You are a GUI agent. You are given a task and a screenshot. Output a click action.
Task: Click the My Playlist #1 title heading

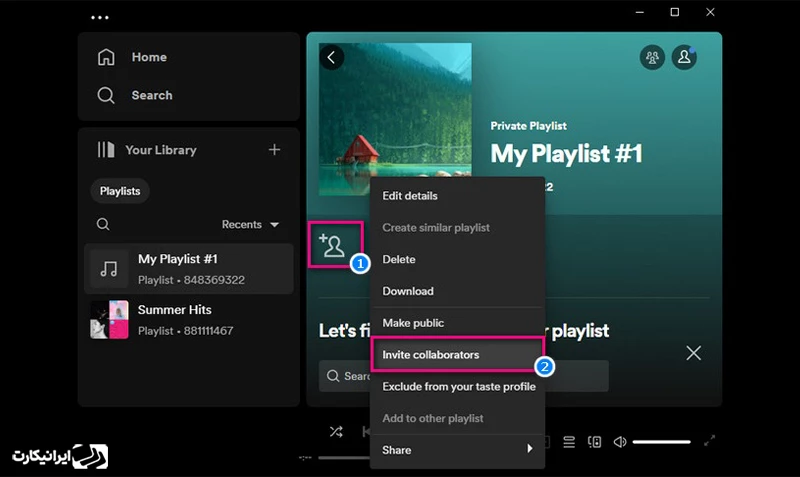[x=566, y=154]
